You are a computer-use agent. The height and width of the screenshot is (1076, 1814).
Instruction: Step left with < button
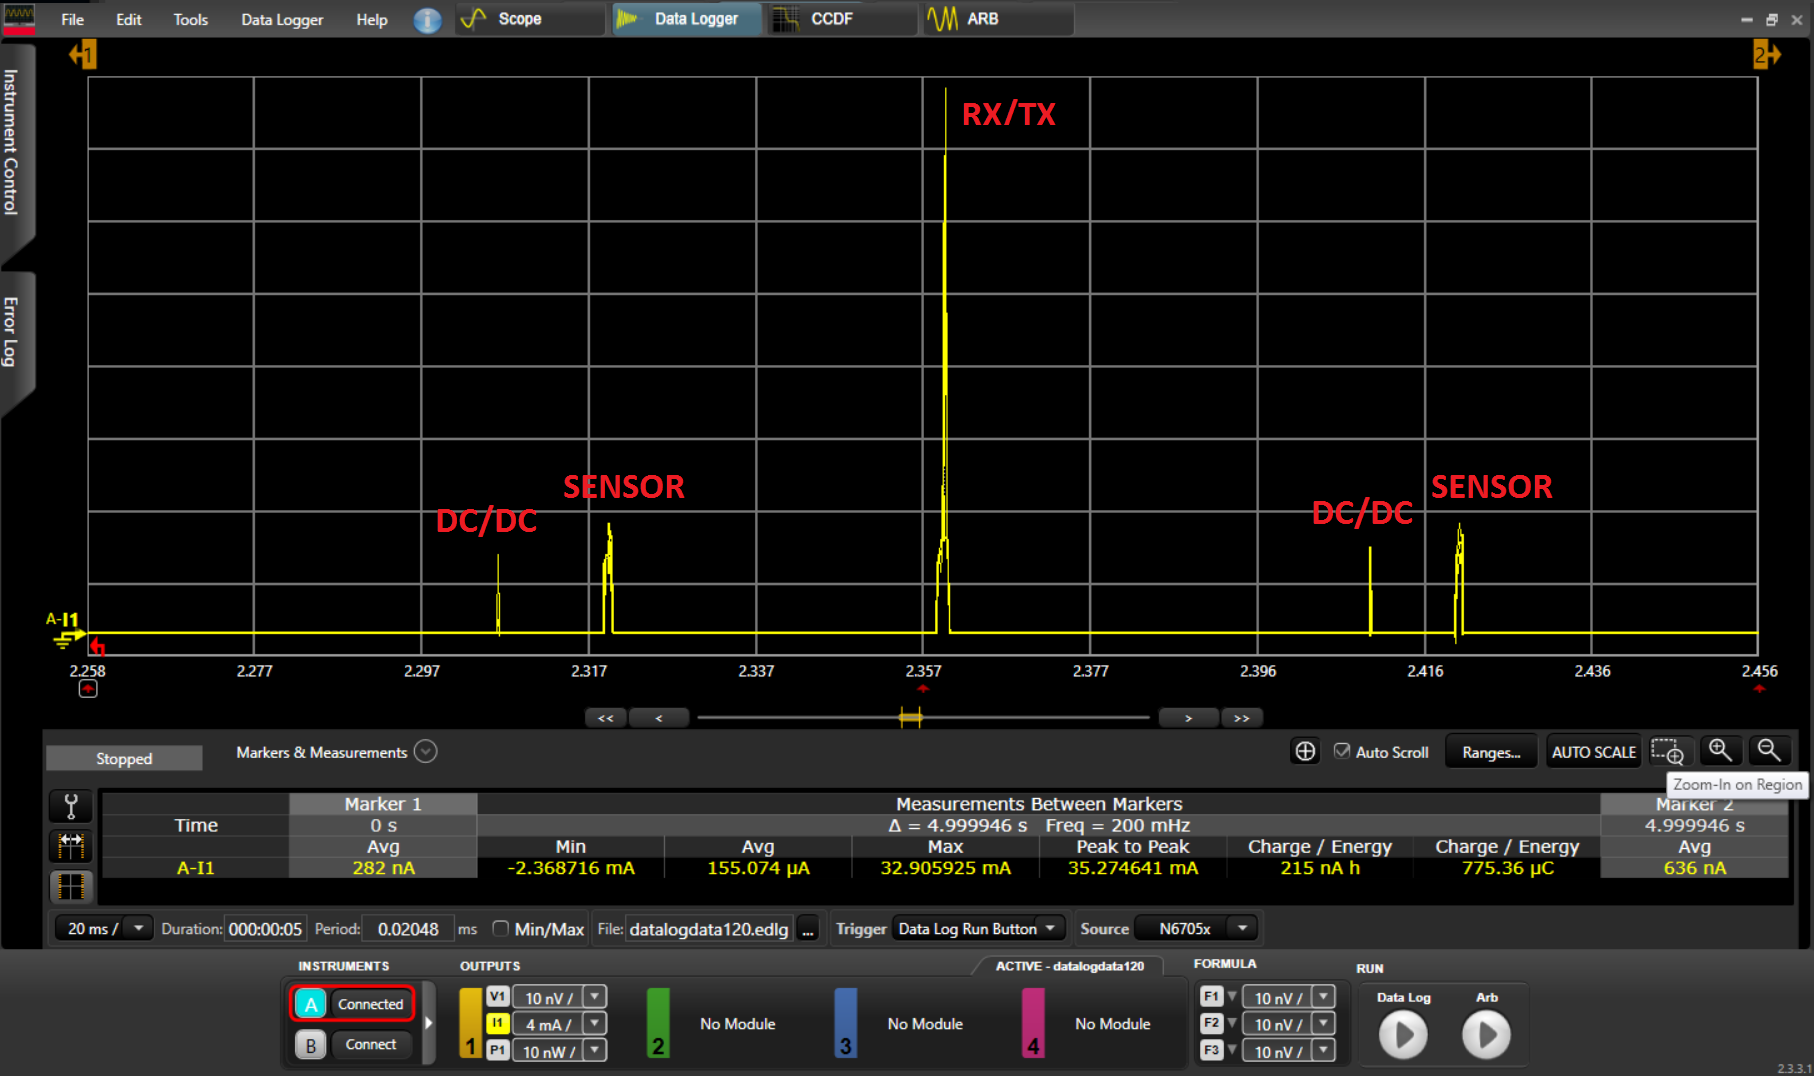(x=659, y=718)
